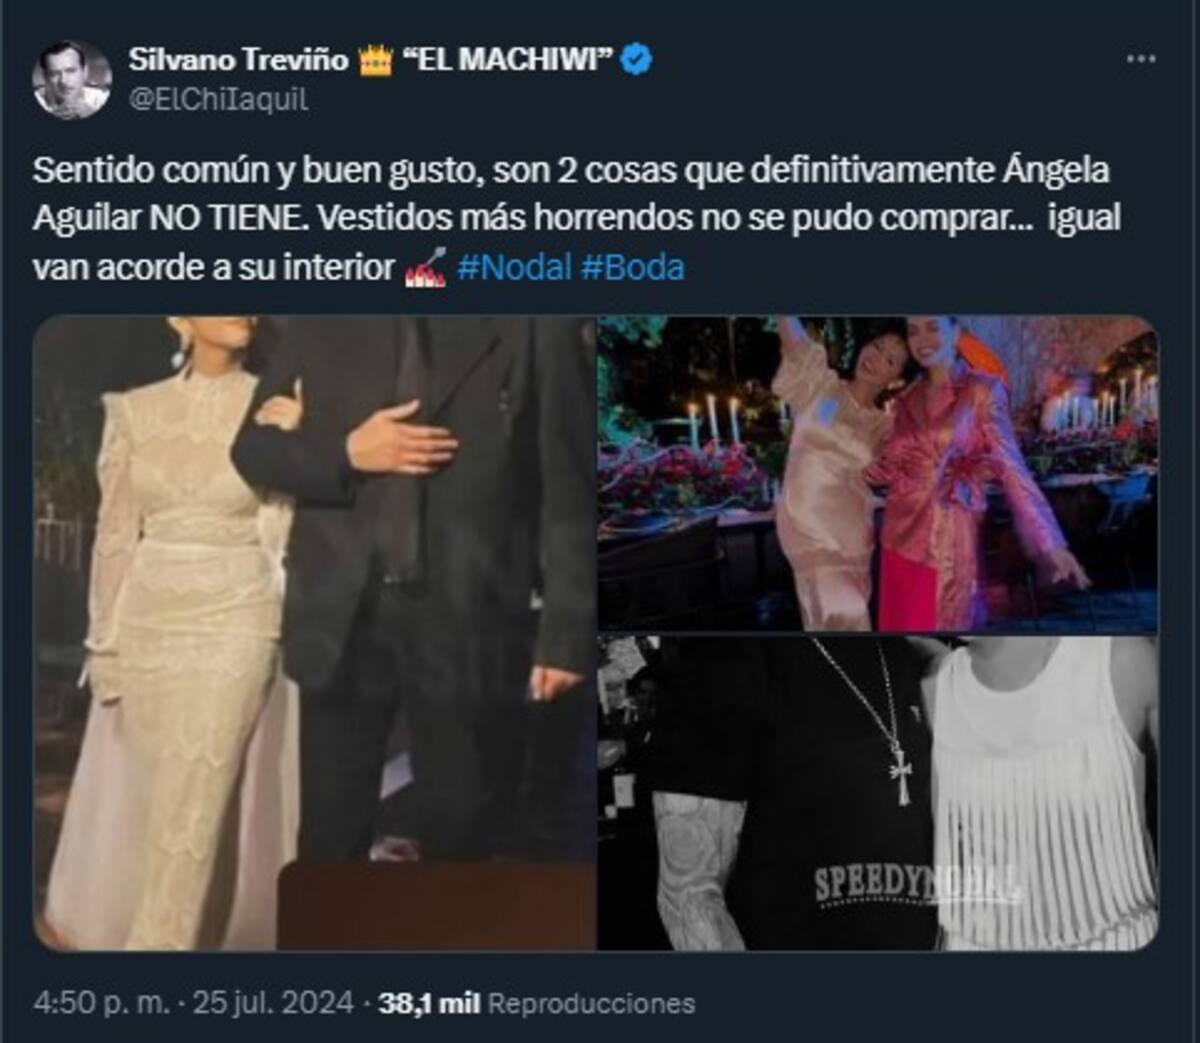Screen dimensions: 1200x1043
Task: Click the 25 jul. 2024 date
Action: [x=273, y=1003]
